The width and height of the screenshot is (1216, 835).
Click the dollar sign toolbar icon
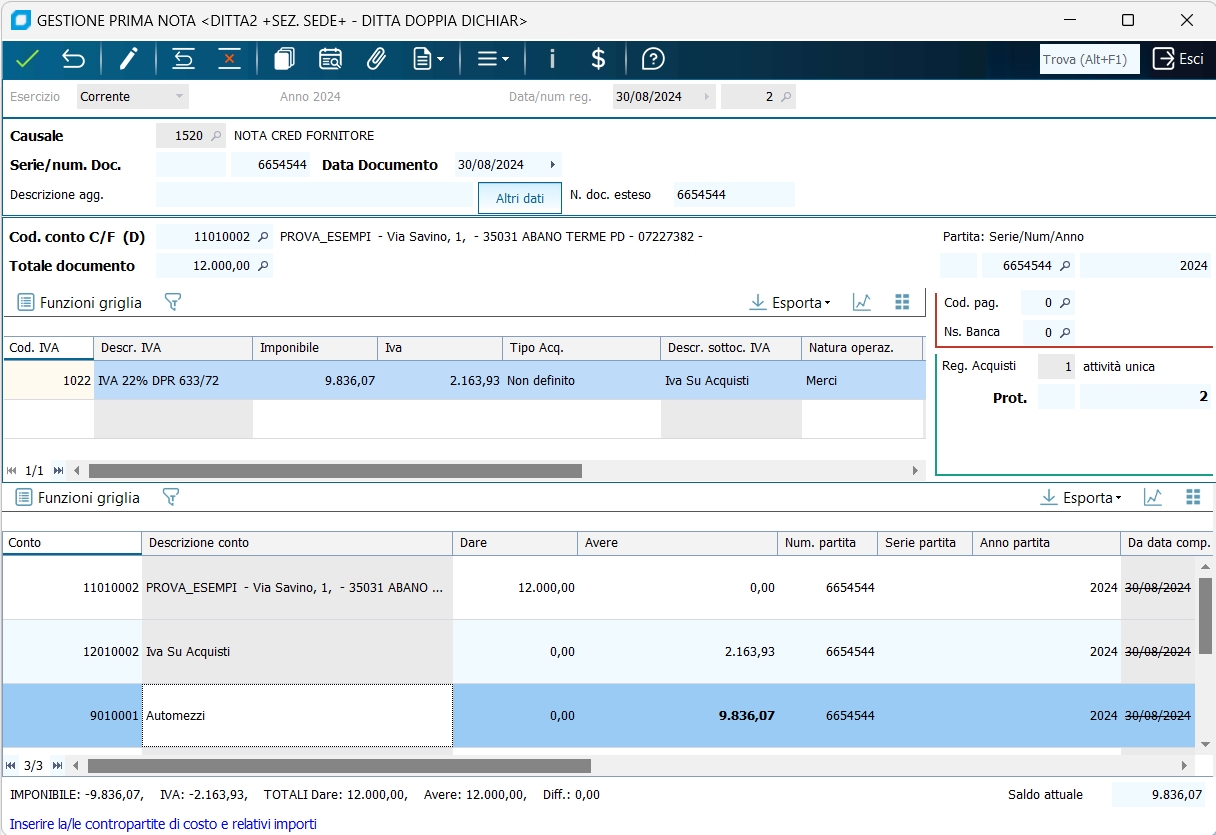[x=598, y=59]
